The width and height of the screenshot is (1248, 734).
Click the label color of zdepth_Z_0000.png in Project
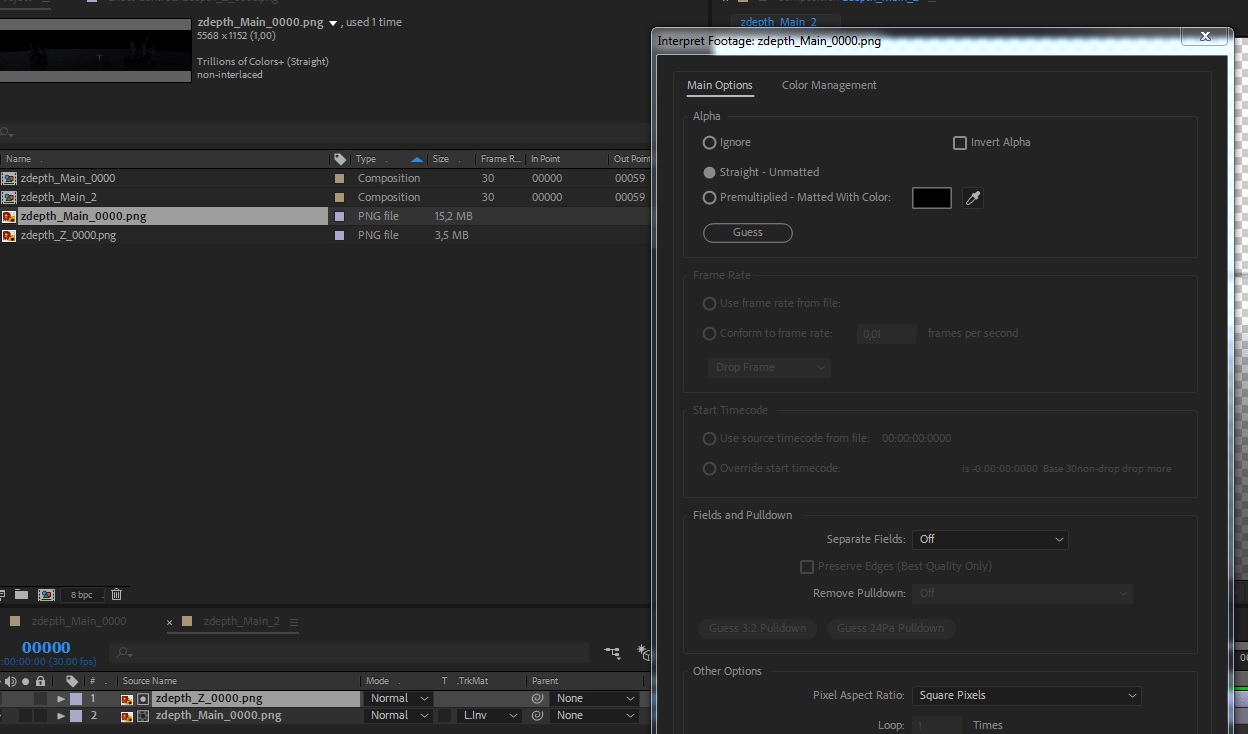tap(339, 235)
